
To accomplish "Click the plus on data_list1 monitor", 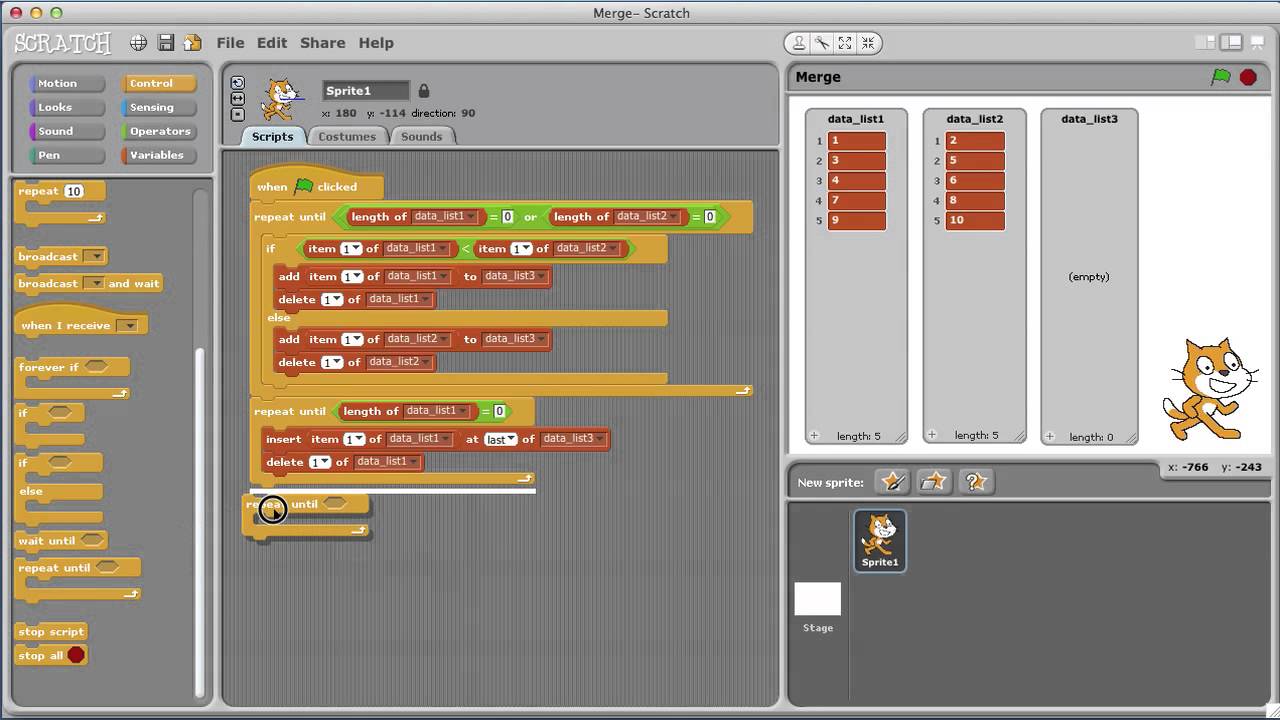I will [x=814, y=436].
